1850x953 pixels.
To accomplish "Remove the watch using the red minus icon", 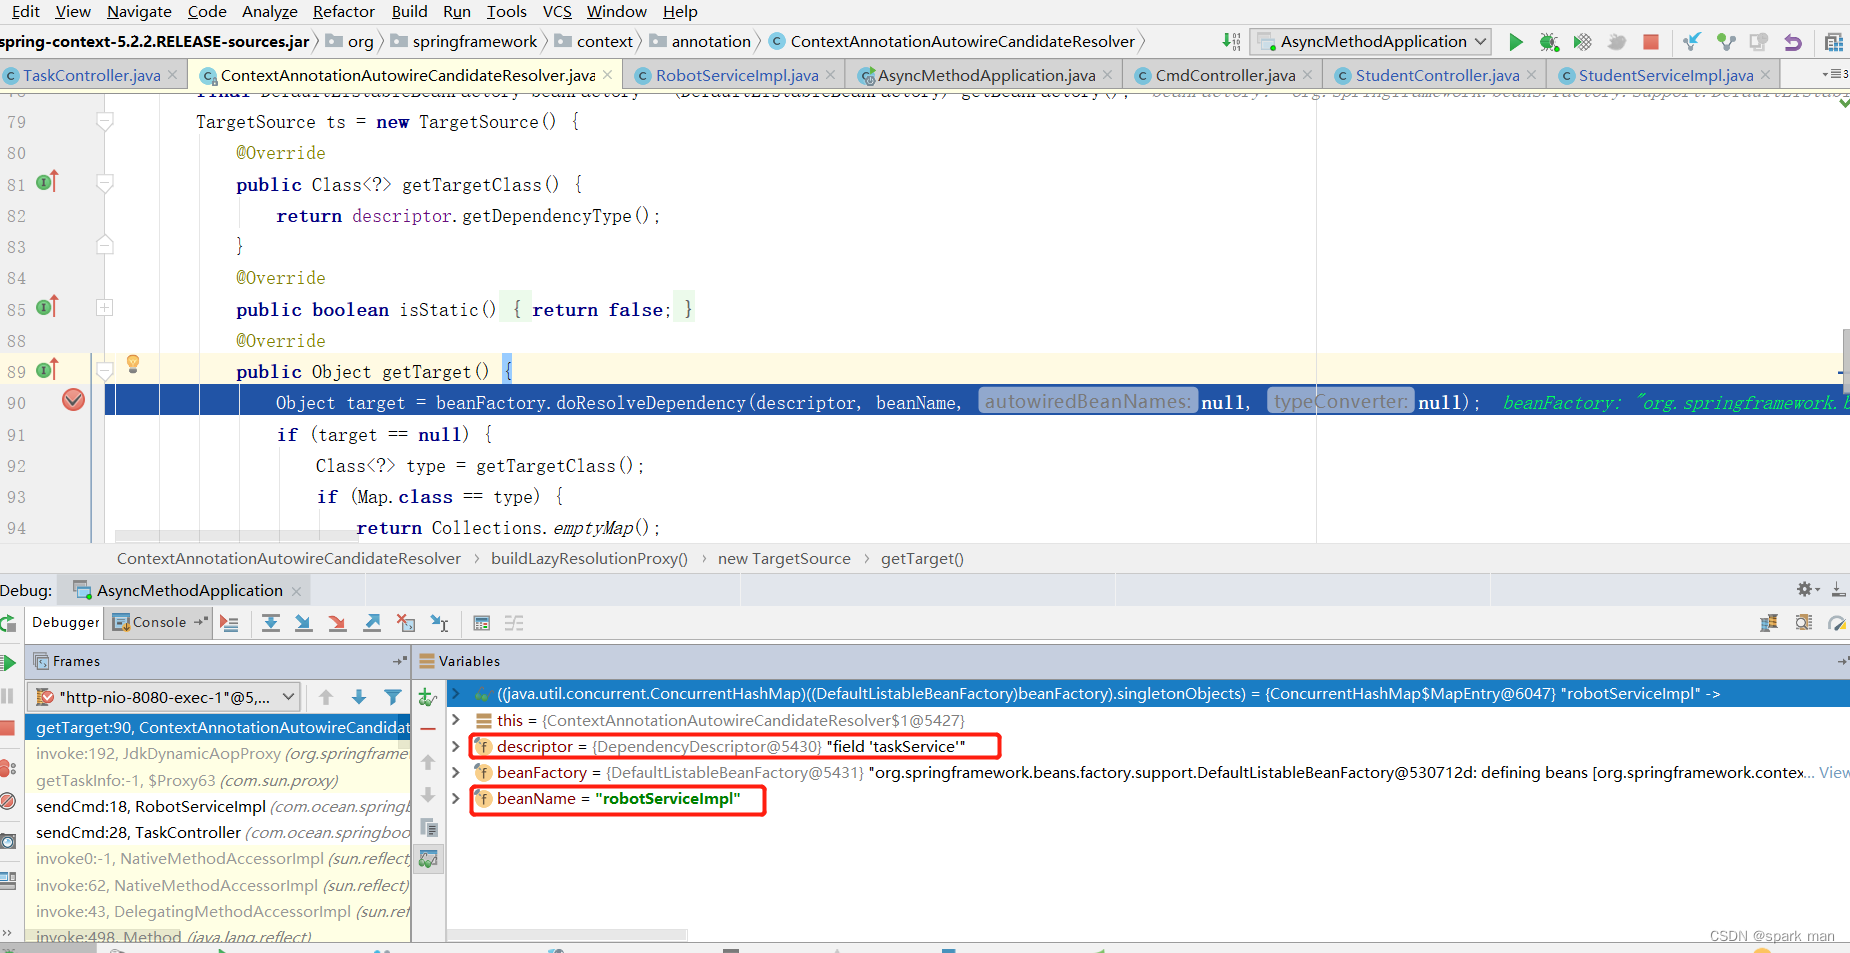I will click(428, 729).
